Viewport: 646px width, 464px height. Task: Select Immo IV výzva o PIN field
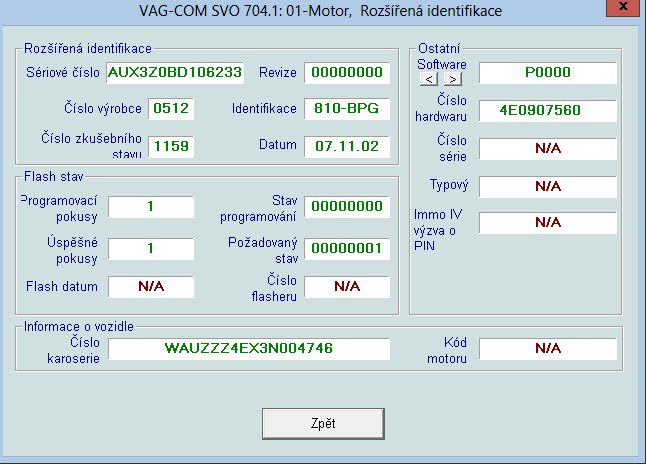(548, 223)
